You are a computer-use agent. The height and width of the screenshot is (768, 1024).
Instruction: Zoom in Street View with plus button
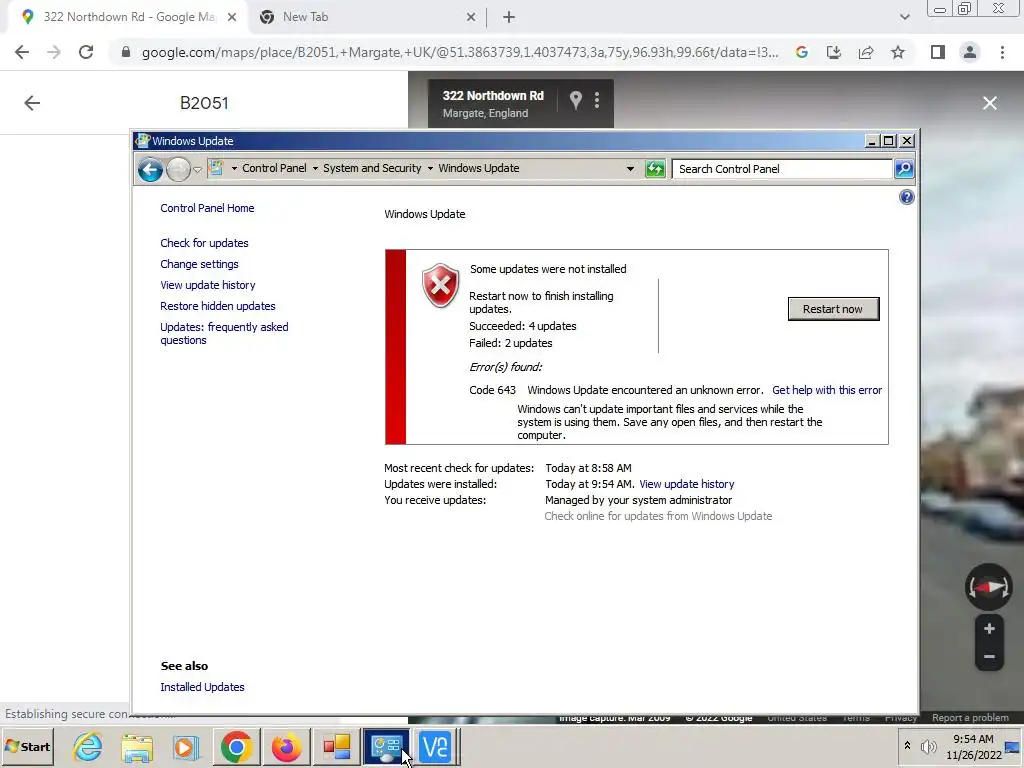point(989,629)
